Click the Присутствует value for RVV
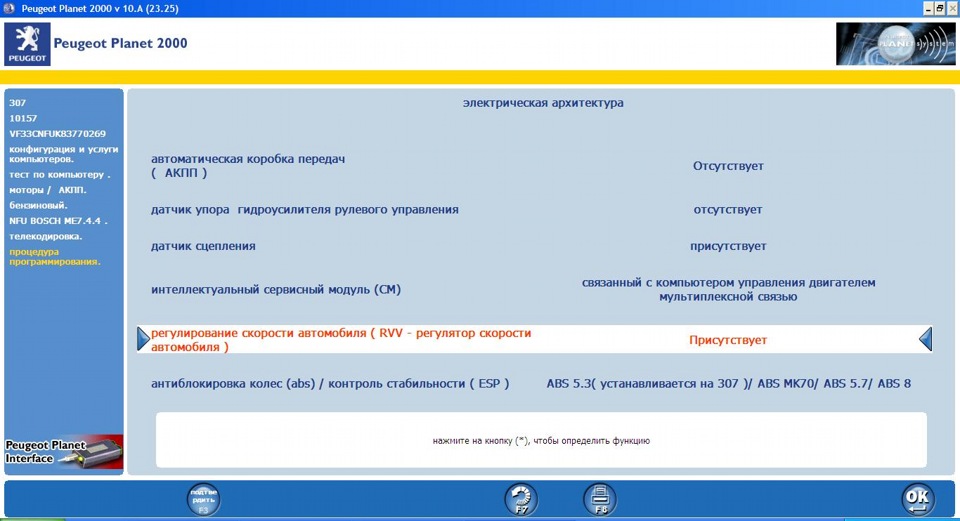Image resolution: width=960 pixels, height=521 pixels. tap(728, 340)
